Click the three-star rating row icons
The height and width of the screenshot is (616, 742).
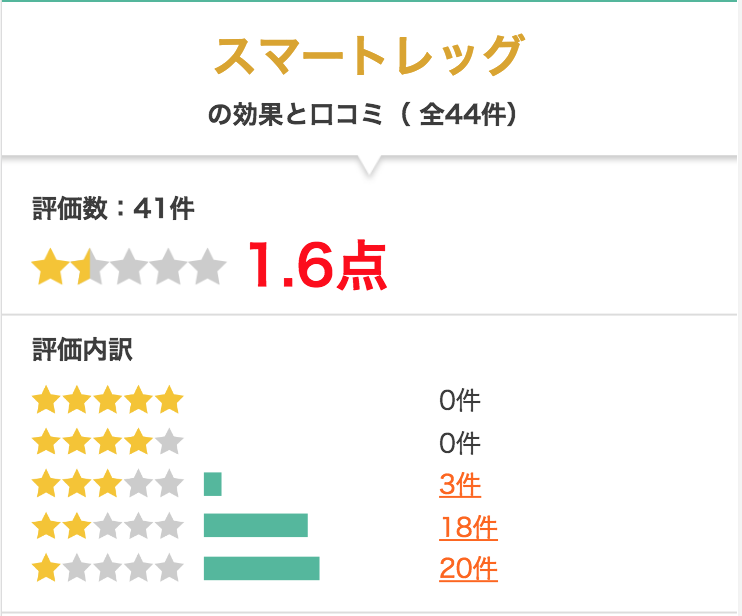coord(107,484)
